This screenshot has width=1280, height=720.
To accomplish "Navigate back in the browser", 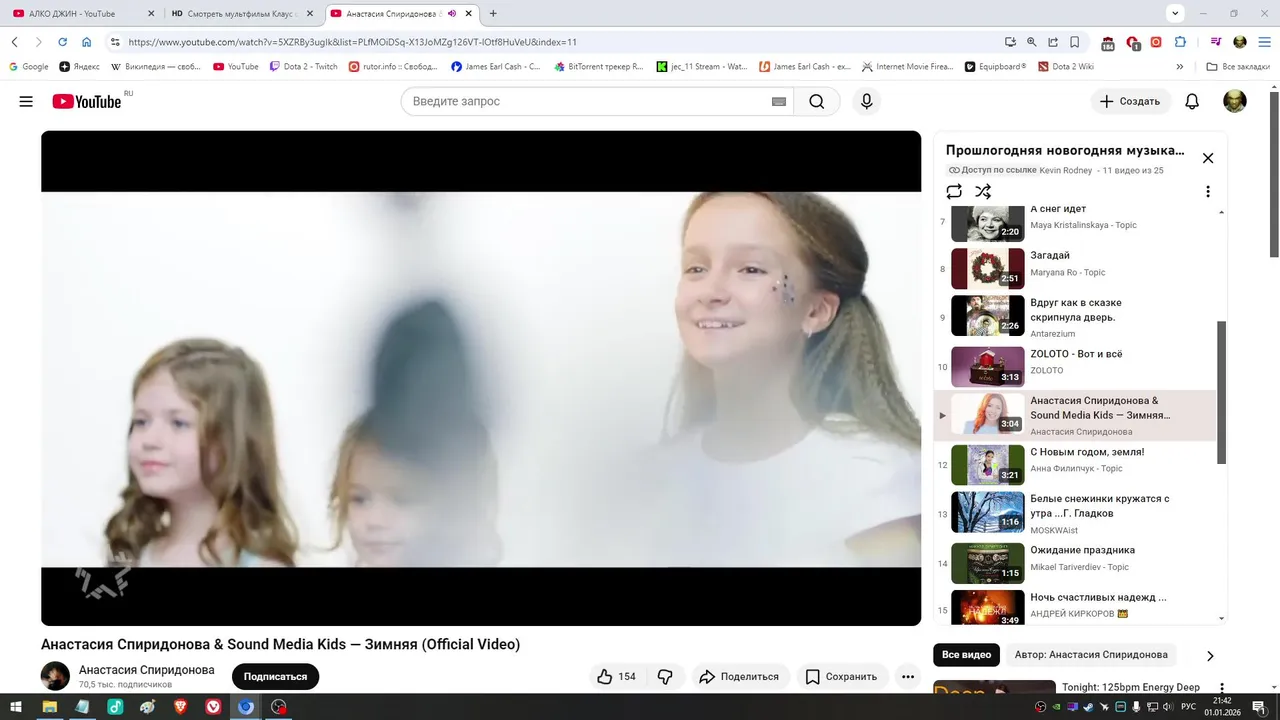I will tap(15, 42).
